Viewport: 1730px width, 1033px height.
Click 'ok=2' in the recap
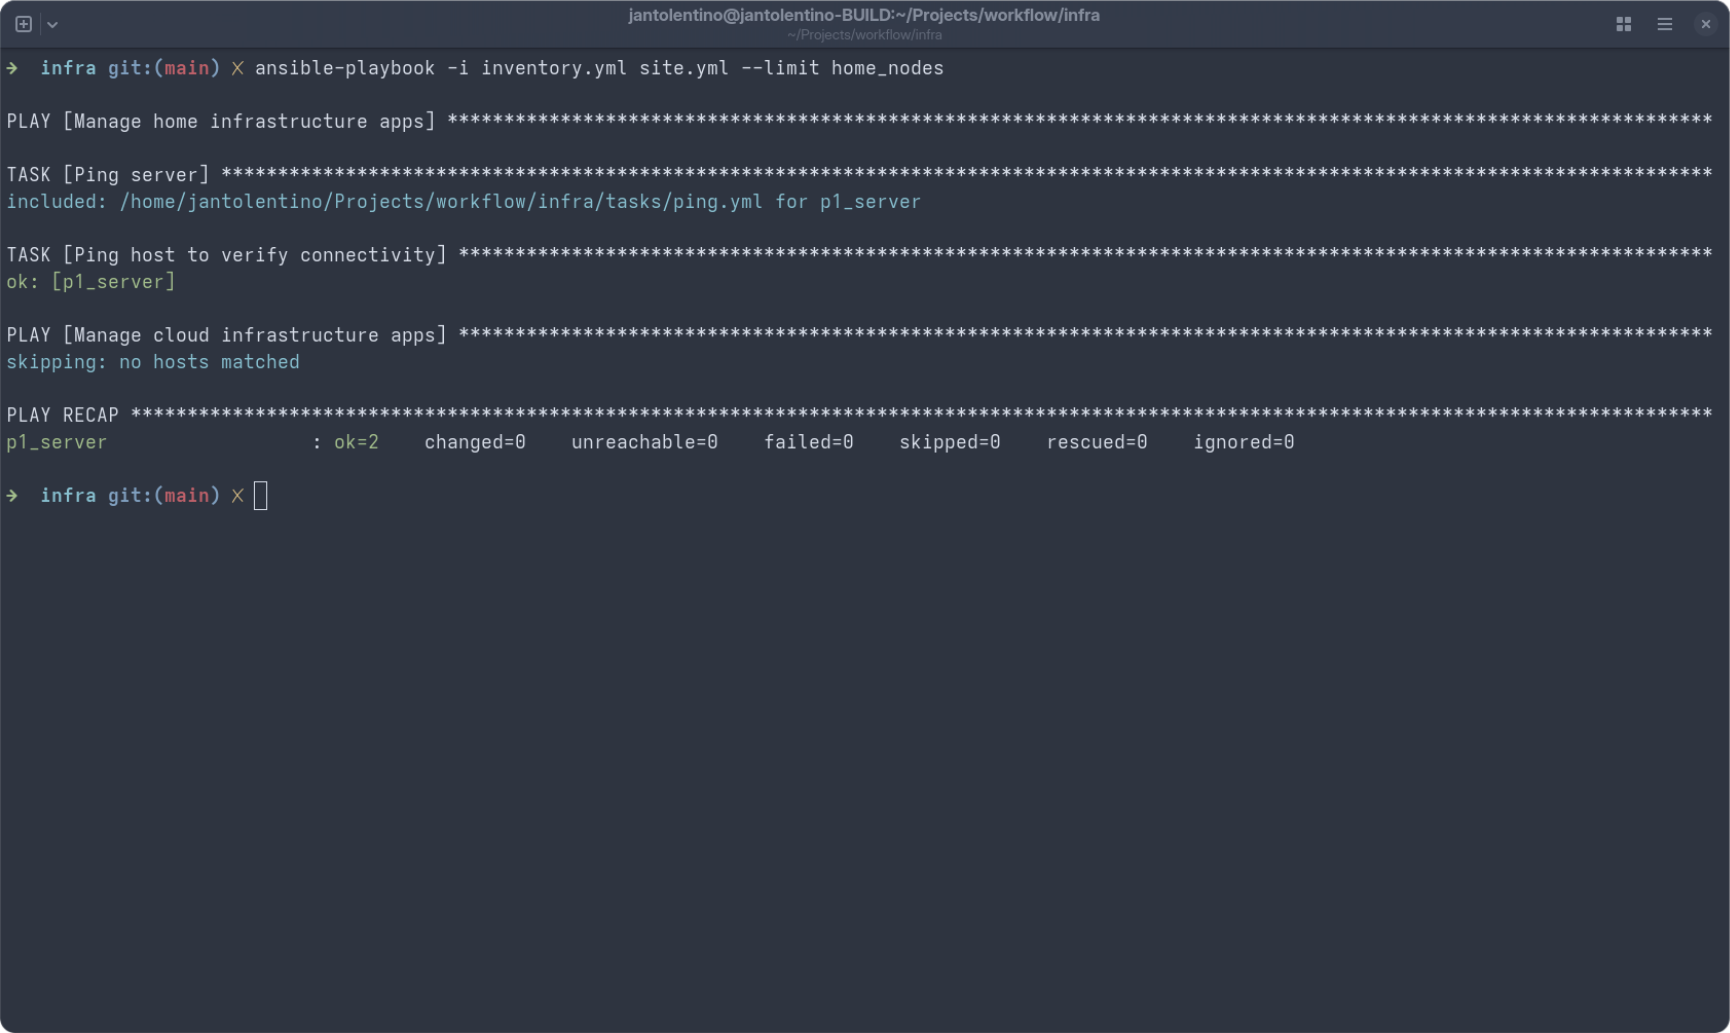coord(356,442)
